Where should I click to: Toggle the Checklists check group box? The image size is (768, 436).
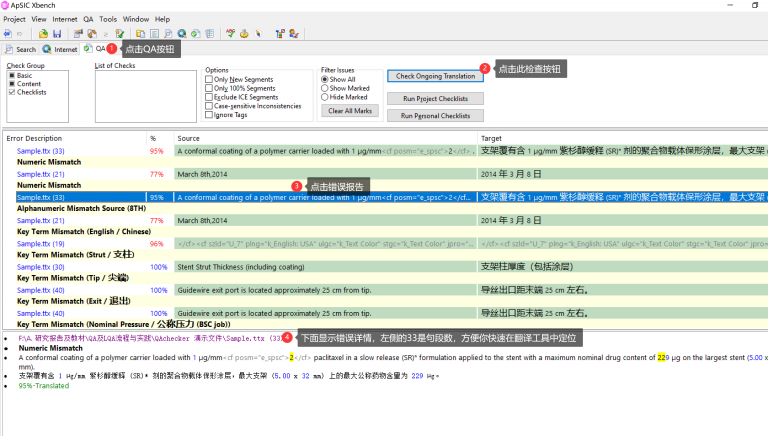[x=11, y=92]
